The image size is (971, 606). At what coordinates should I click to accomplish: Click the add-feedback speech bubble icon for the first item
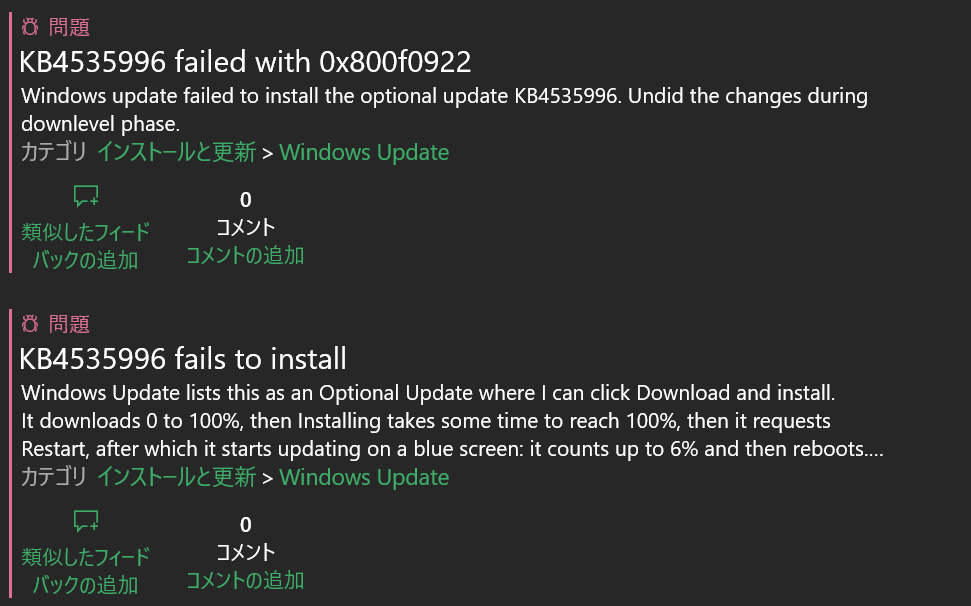(x=85, y=196)
